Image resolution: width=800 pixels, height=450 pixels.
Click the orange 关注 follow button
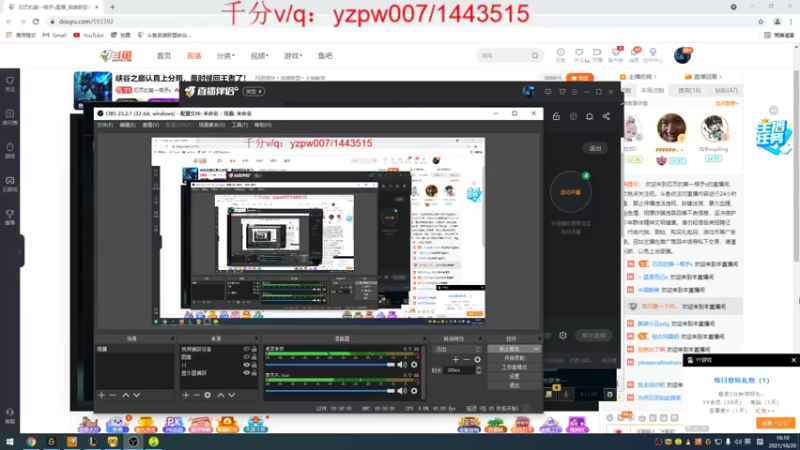pyautogui.click(x=580, y=78)
